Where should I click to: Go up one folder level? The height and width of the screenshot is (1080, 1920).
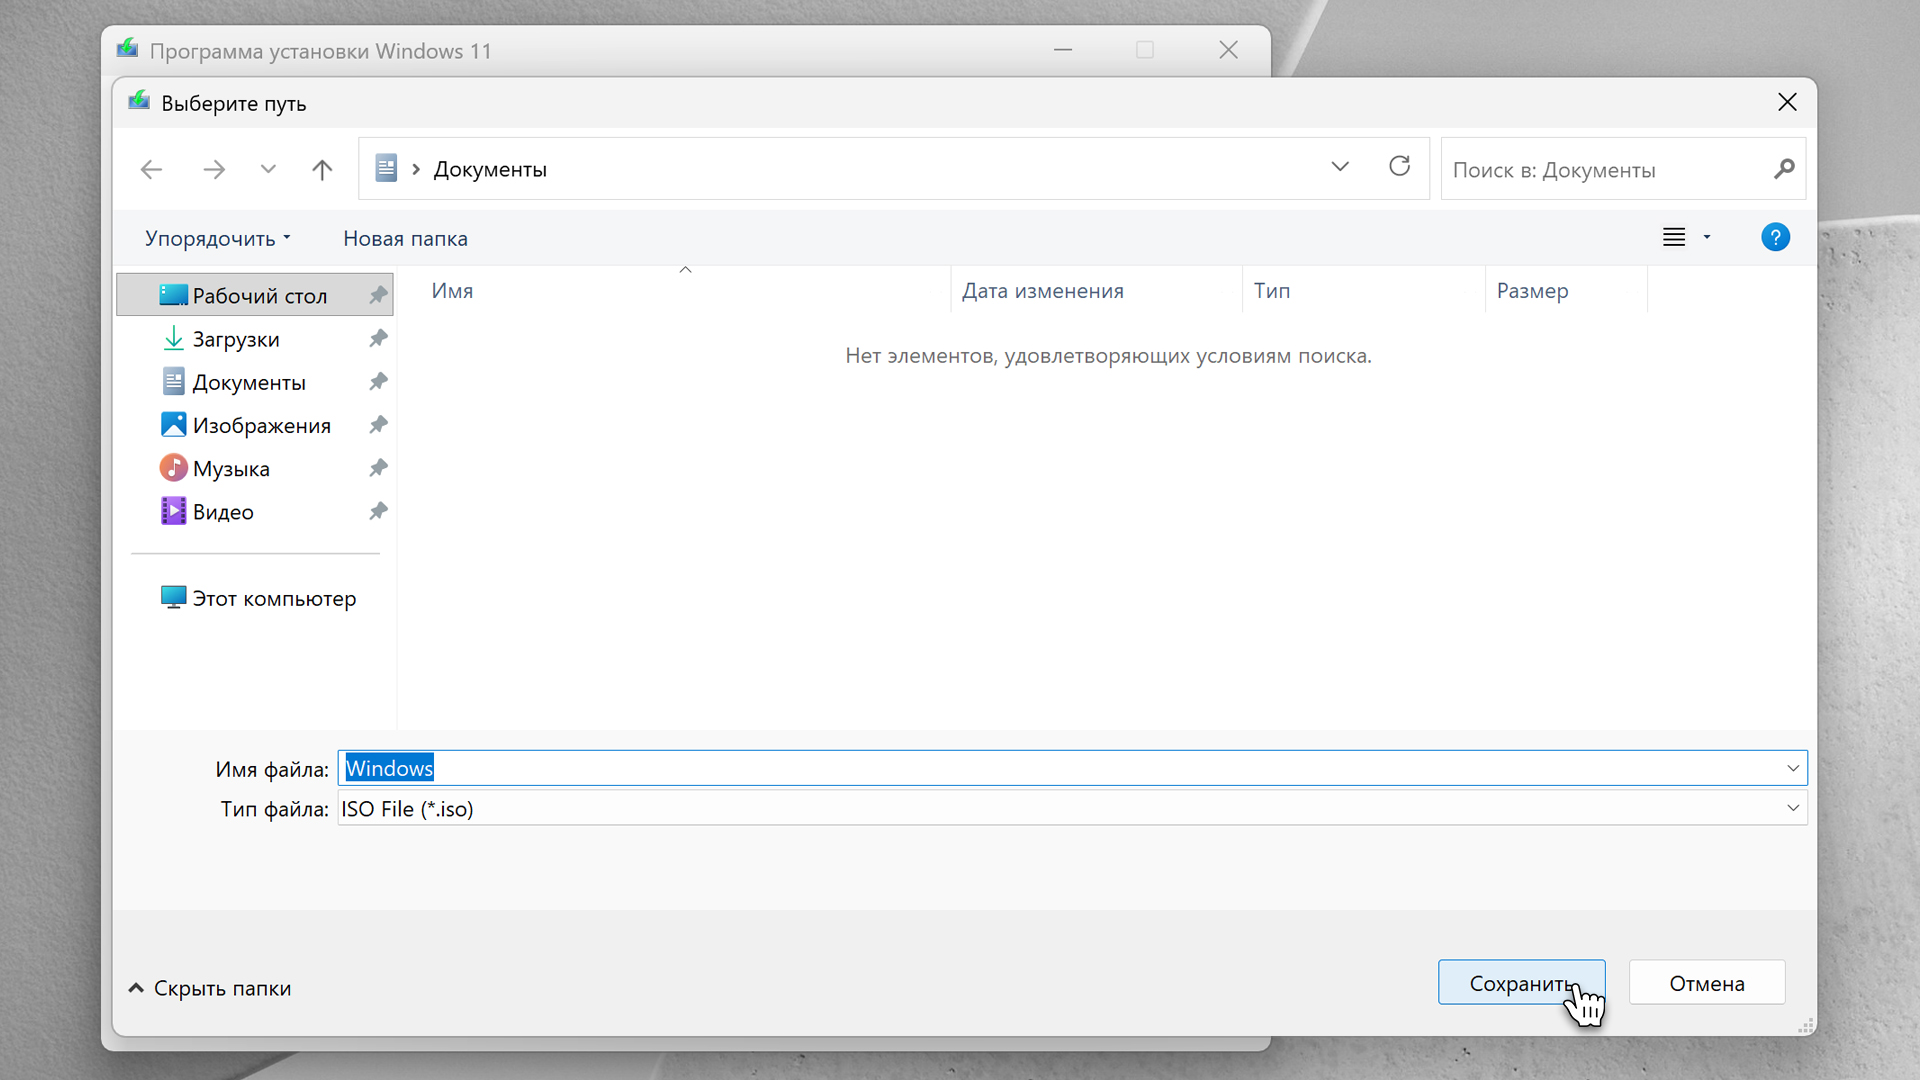tap(321, 169)
